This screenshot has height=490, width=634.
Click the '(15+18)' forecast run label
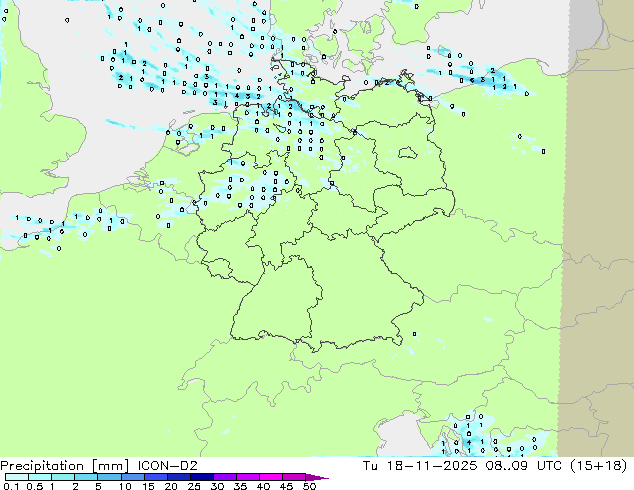click(598, 466)
